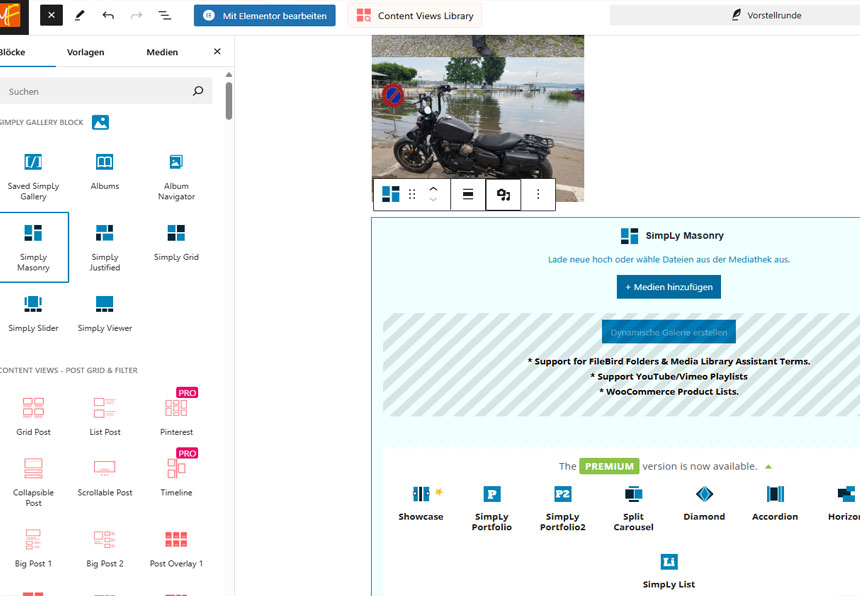Insert the Simply Grid block

click(176, 241)
